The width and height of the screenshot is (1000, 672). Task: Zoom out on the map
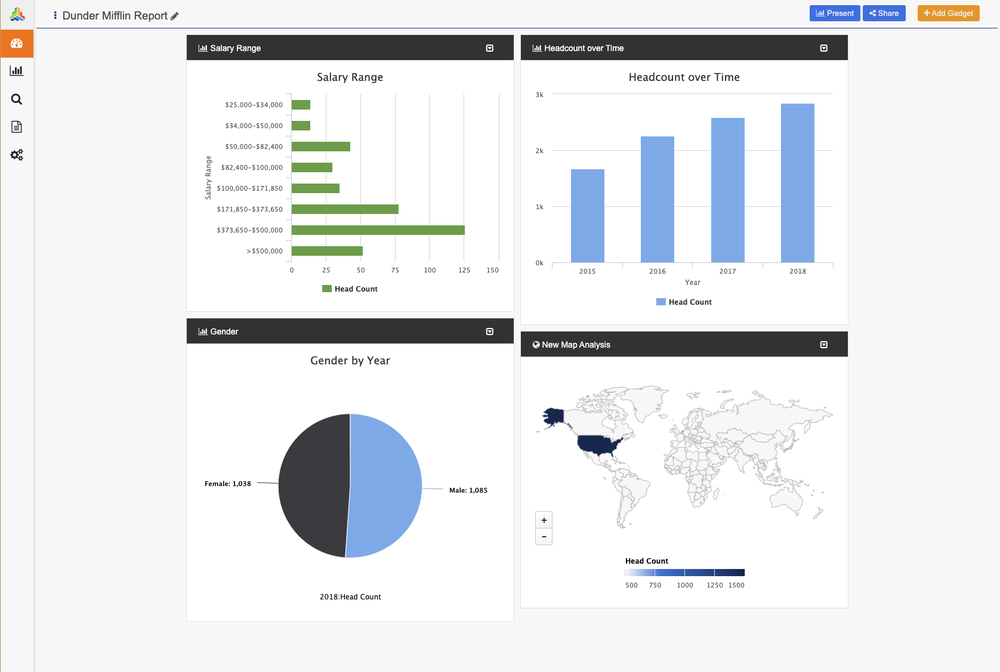point(544,537)
